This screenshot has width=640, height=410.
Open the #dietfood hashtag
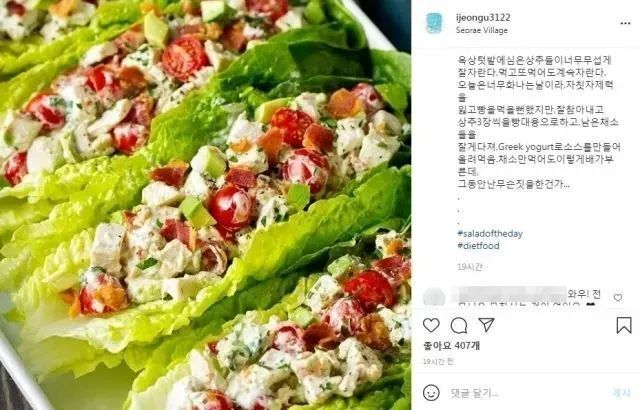point(478,246)
